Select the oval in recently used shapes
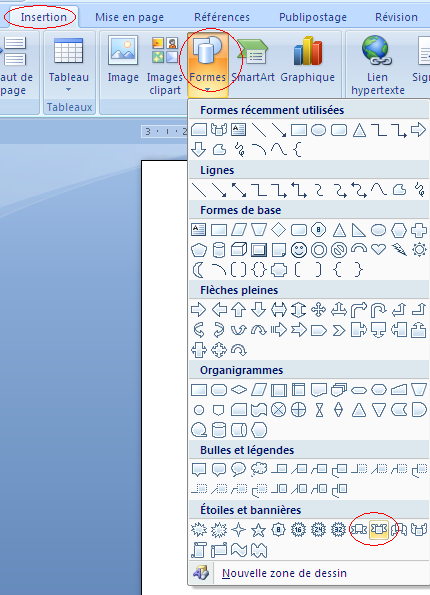Screen dimensions: 430x595 [318, 130]
